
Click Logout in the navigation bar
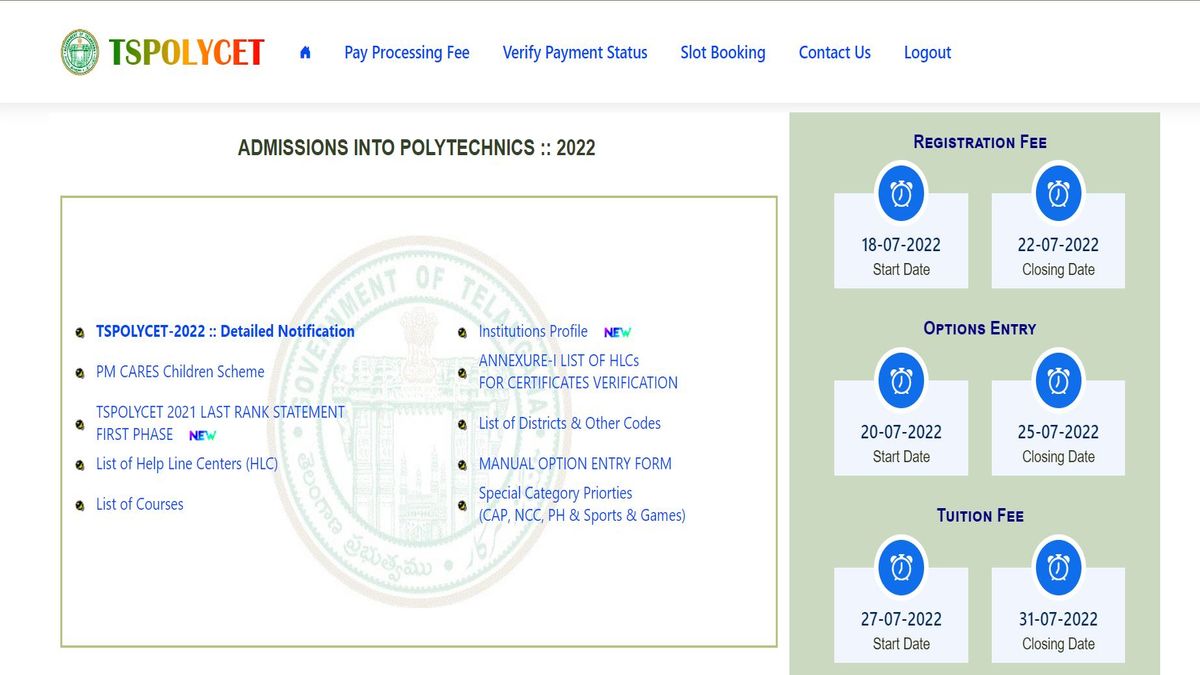pos(926,52)
